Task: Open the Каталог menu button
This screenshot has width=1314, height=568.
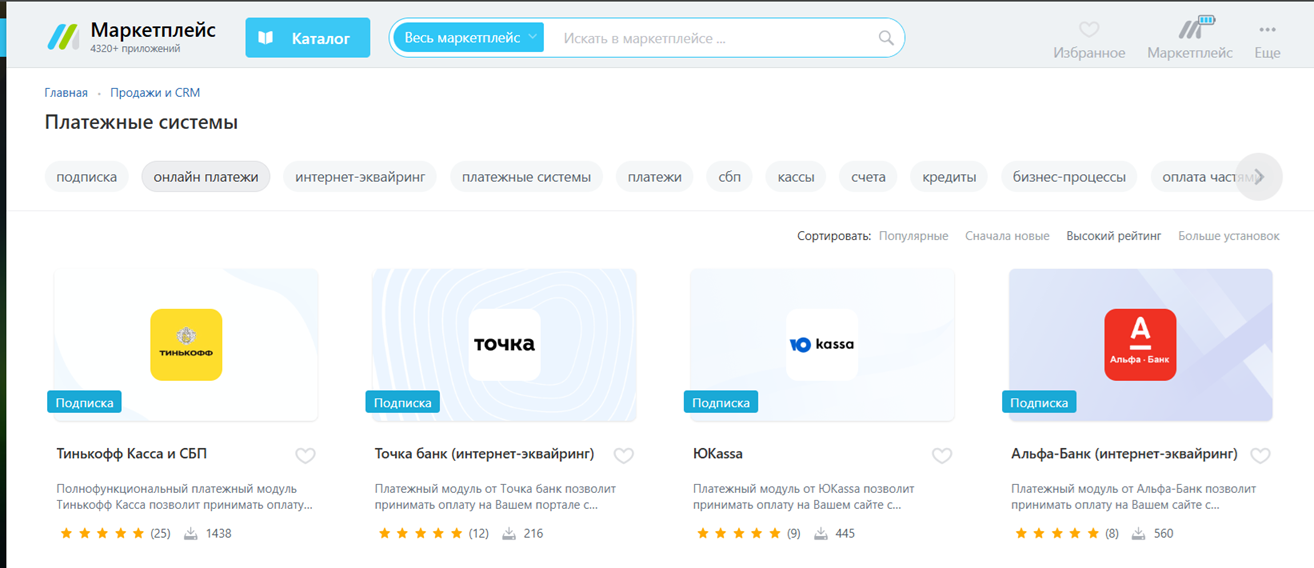Action: [x=307, y=38]
